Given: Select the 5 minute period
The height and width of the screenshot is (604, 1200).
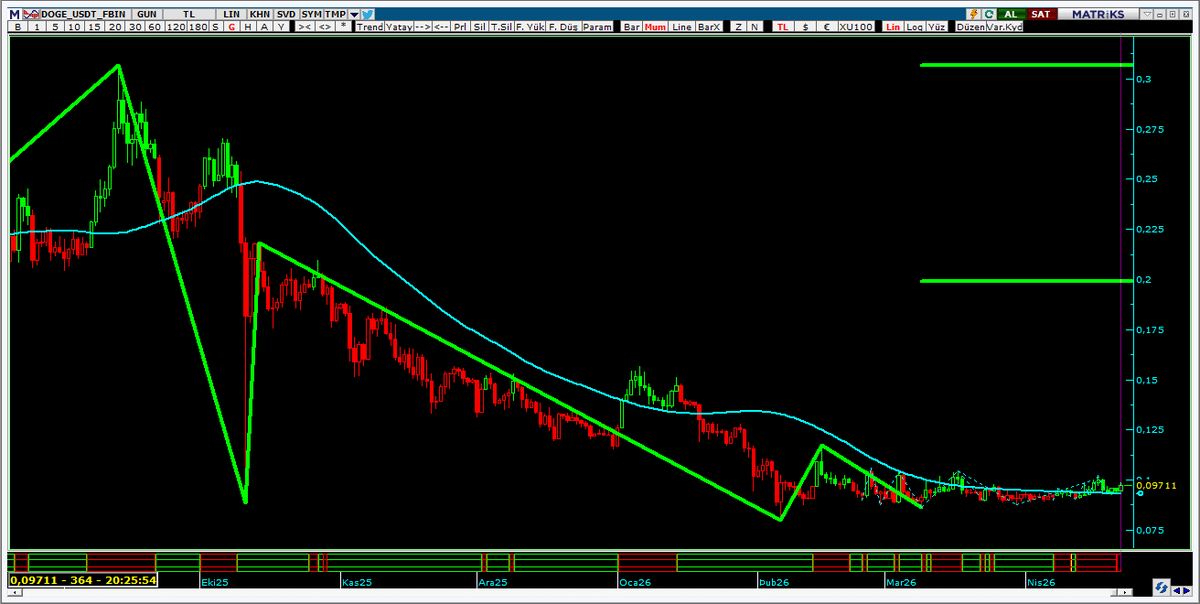Looking at the screenshot, I should pyautogui.click(x=55, y=27).
